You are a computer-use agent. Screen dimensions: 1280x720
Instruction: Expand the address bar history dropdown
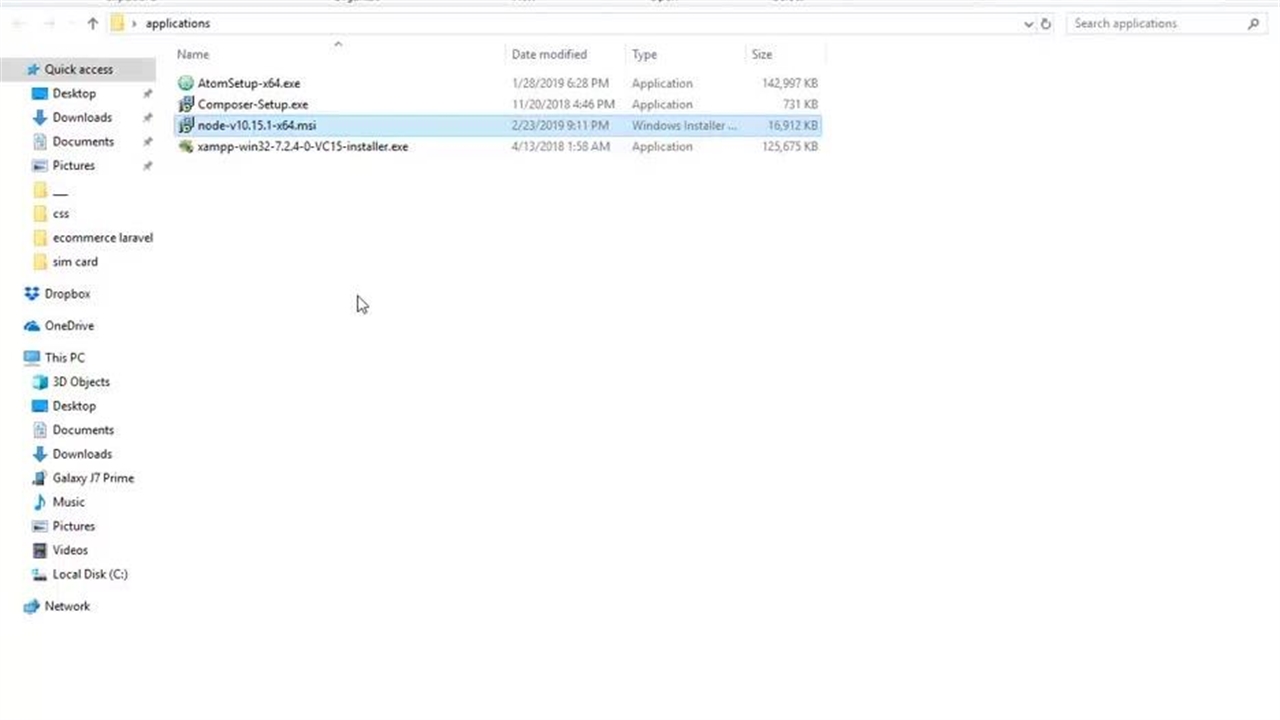1029,24
